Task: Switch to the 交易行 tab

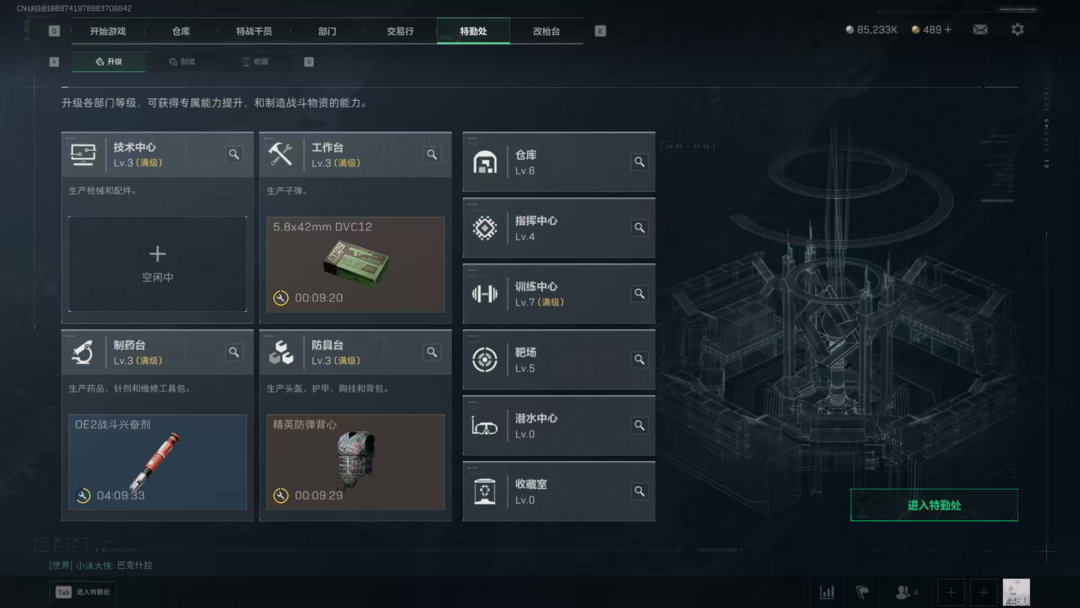Action: point(400,31)
